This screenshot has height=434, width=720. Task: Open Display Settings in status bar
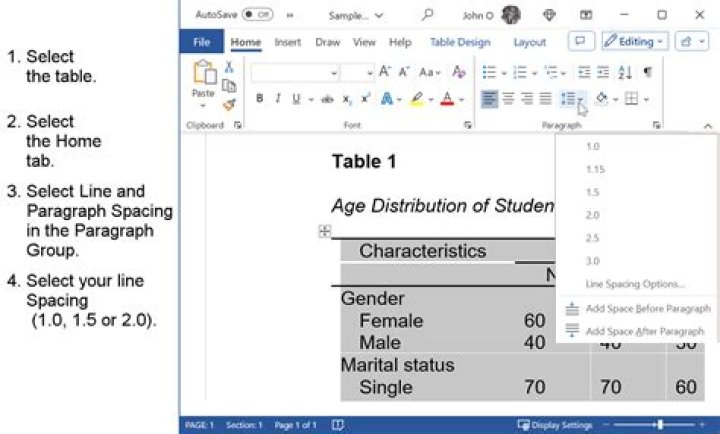(555, 425)
